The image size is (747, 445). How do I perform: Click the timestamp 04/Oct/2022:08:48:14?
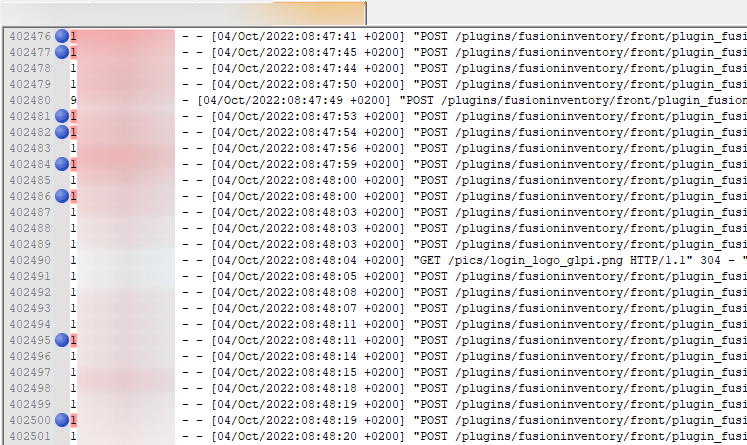287,356
